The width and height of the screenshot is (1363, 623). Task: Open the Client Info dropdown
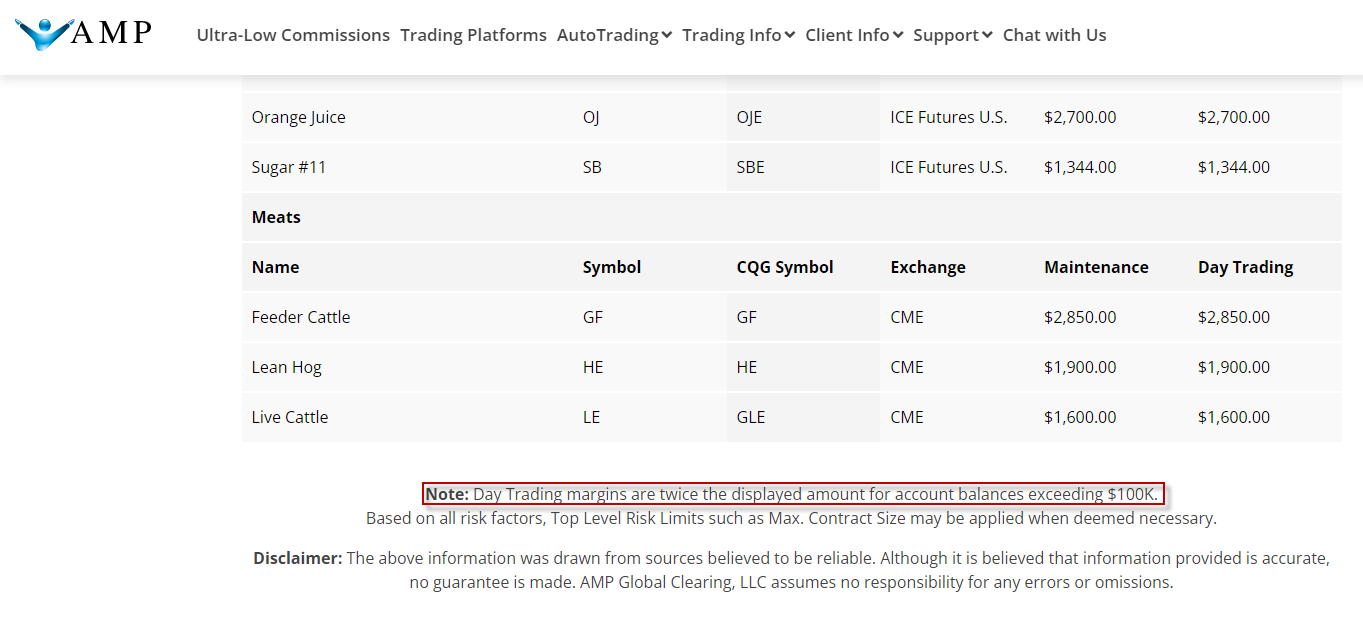pyautogui.click(x=854, y=35)
